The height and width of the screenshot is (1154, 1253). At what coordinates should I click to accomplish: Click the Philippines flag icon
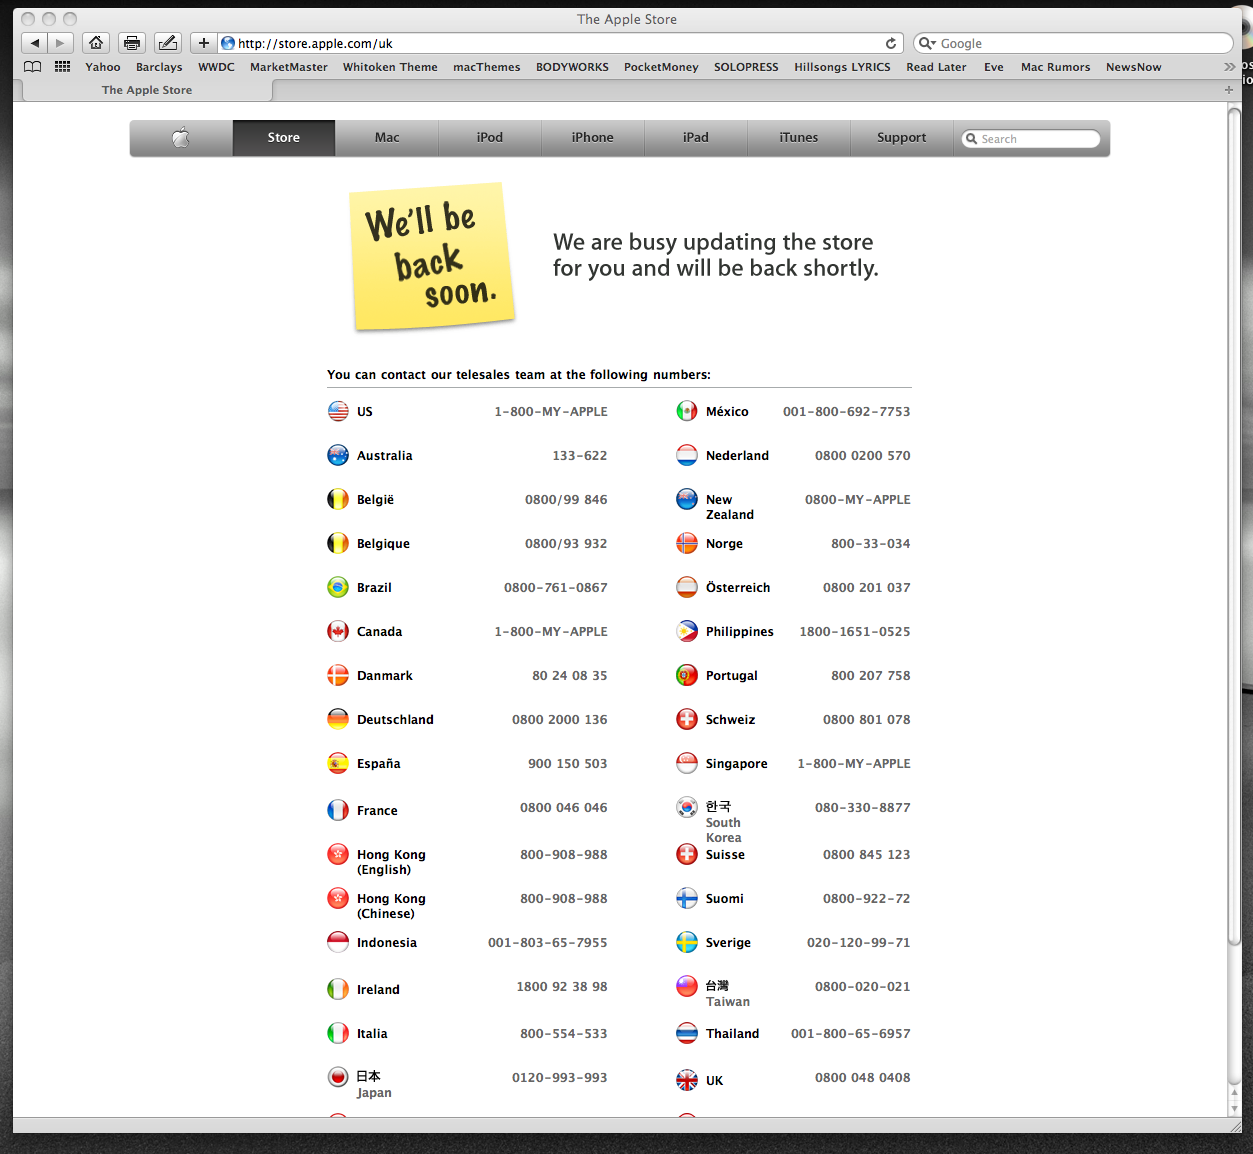tap(687, 631)
